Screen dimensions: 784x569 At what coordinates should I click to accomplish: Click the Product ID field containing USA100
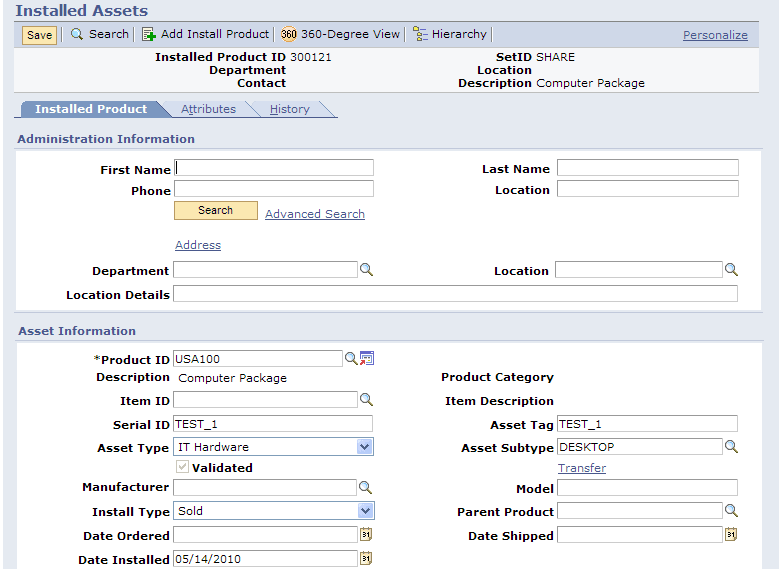(x=258, y=358)
